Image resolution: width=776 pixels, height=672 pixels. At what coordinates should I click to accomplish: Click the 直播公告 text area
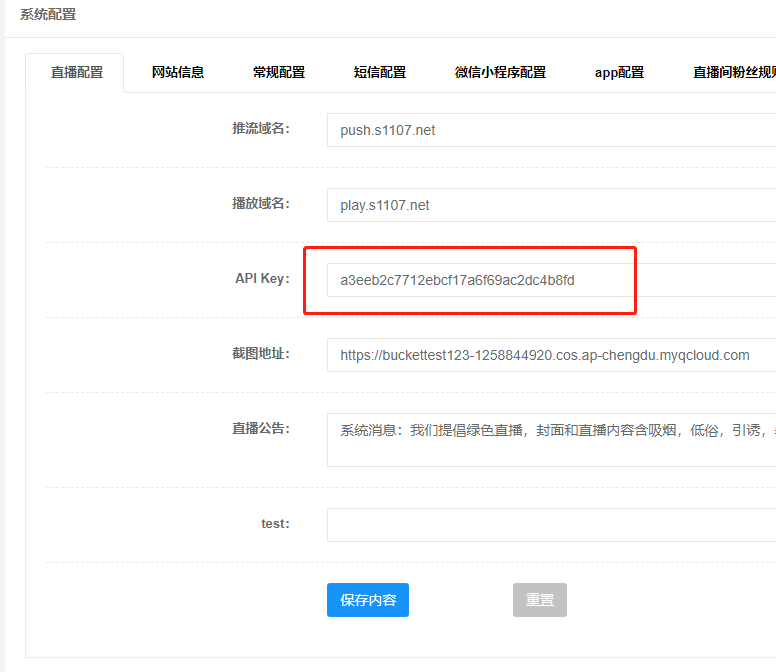tap(551, 440)
